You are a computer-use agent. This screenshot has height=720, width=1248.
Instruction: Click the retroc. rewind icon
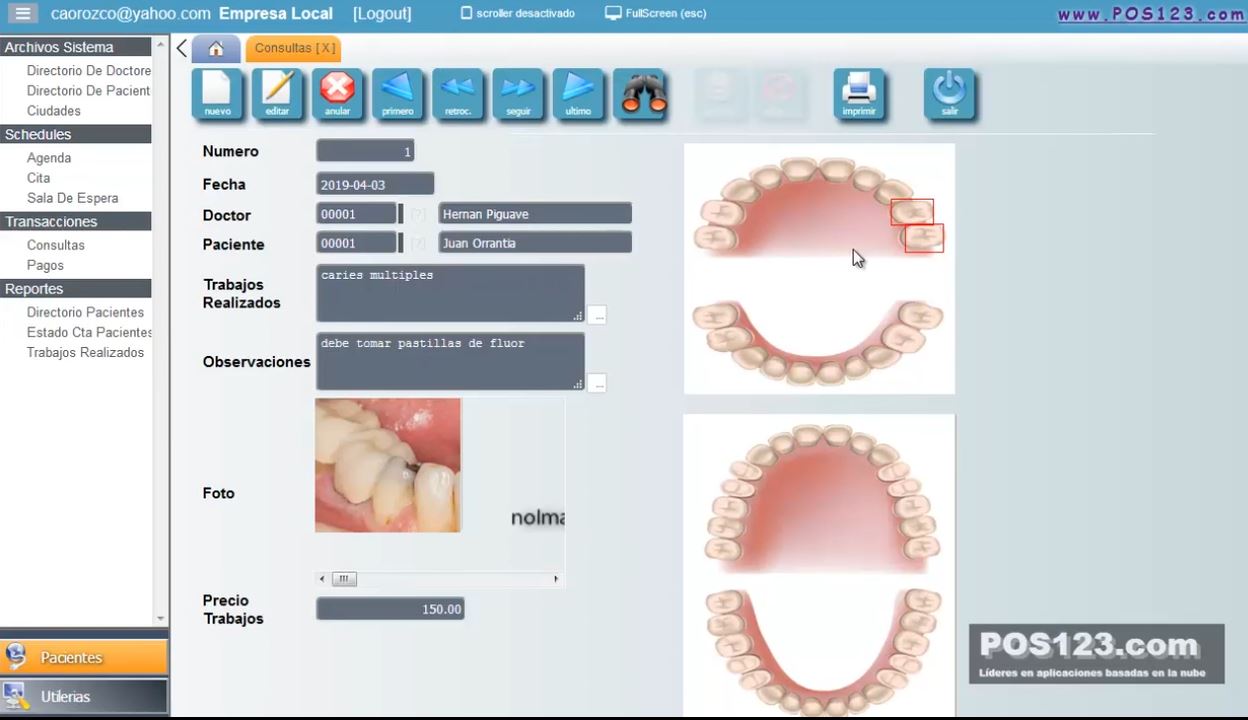tap(458, 94)
